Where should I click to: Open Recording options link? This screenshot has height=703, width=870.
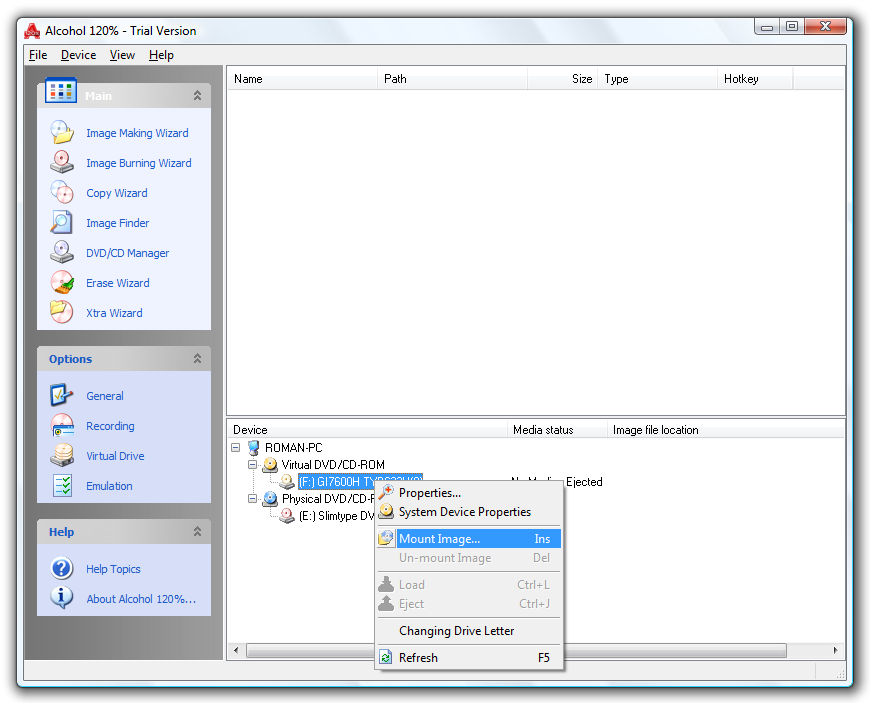click(x=110, y=426)
